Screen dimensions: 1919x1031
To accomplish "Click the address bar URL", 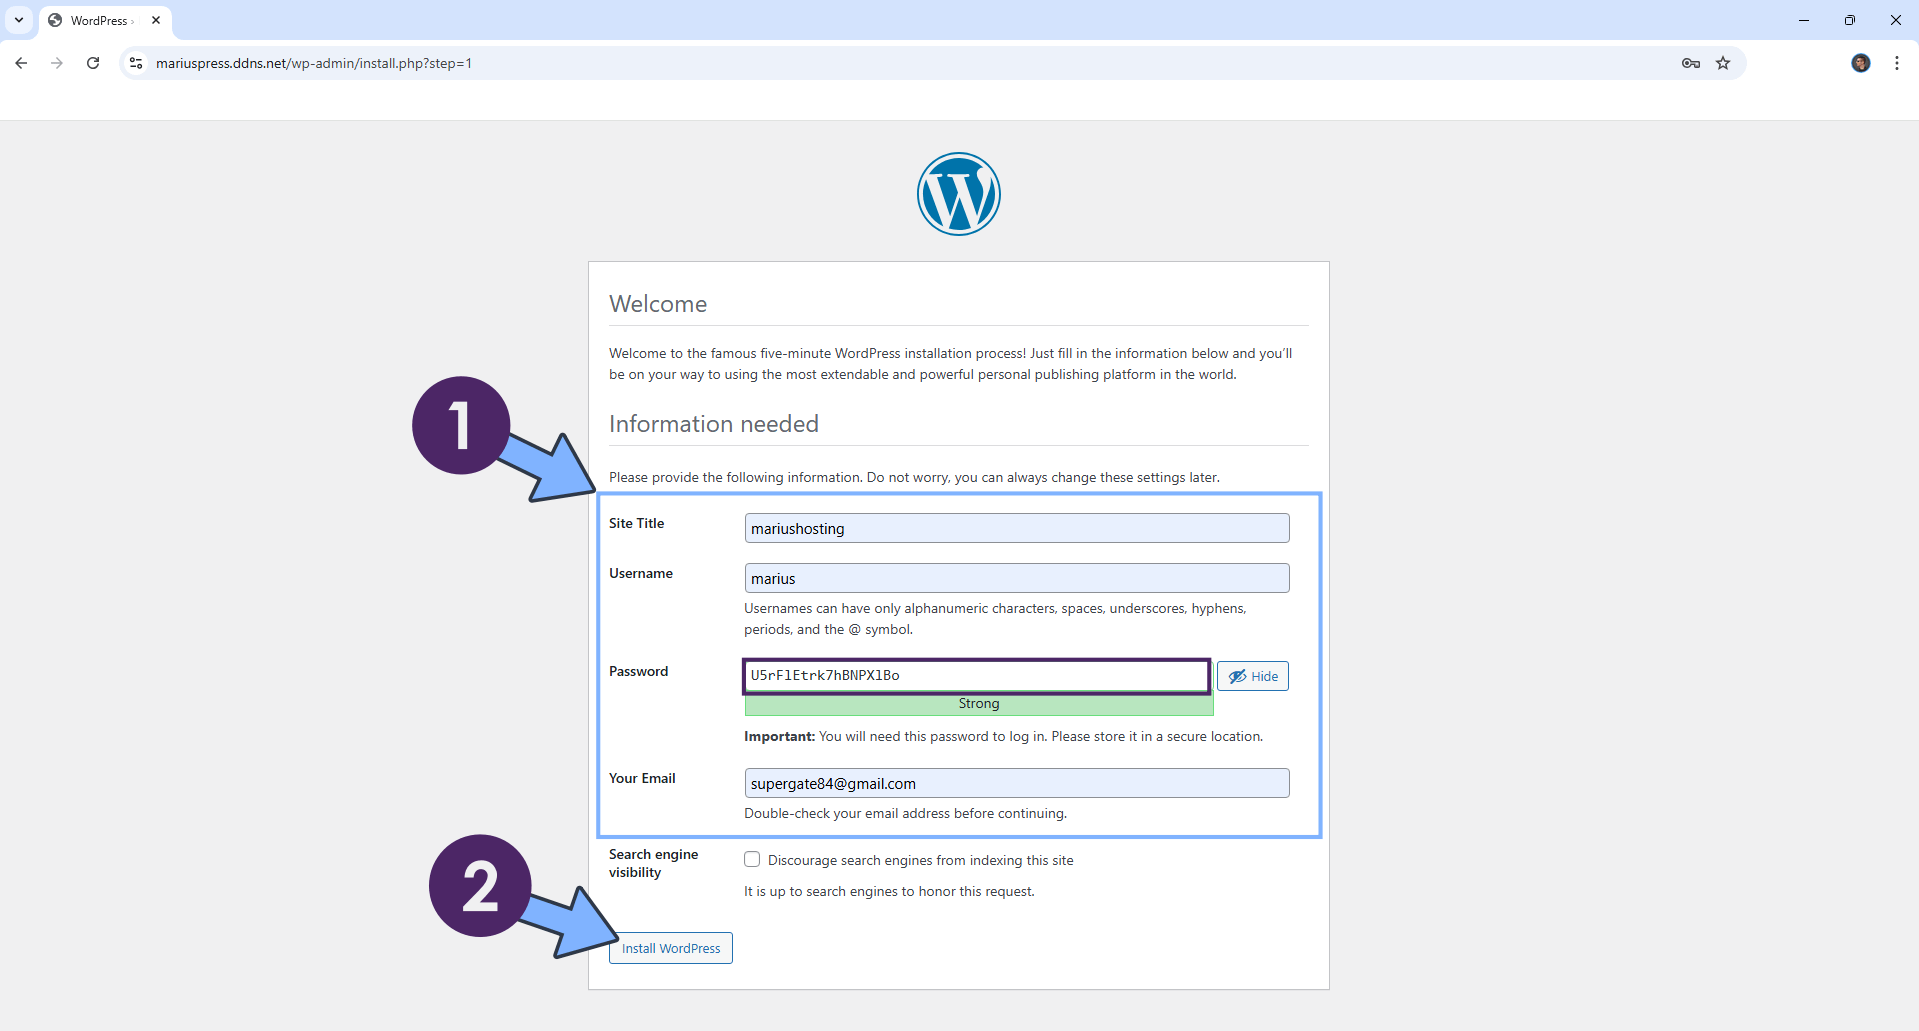I will [x=314, y=63].
